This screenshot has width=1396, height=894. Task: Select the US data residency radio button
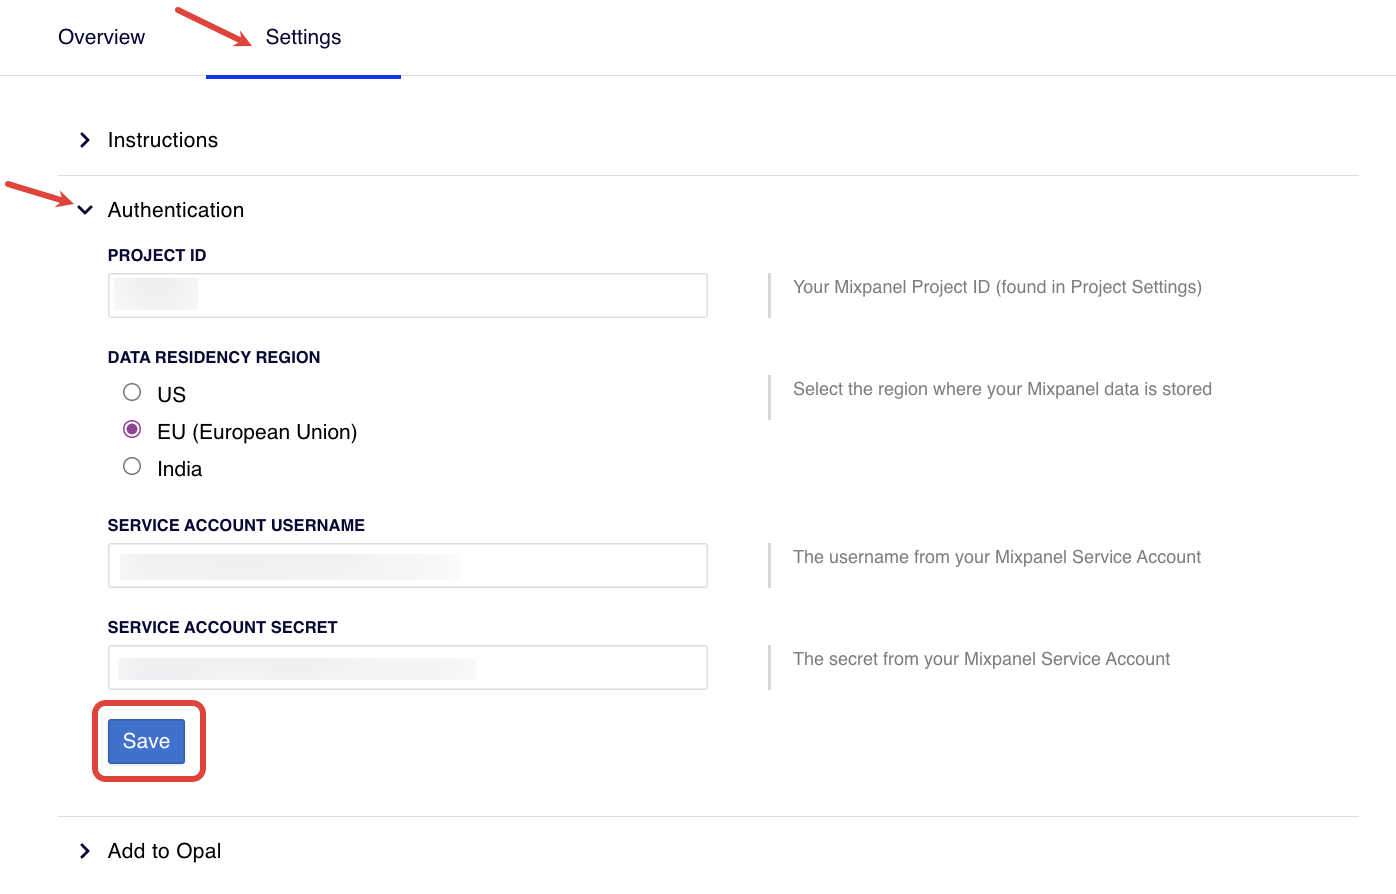pos(132,392)
